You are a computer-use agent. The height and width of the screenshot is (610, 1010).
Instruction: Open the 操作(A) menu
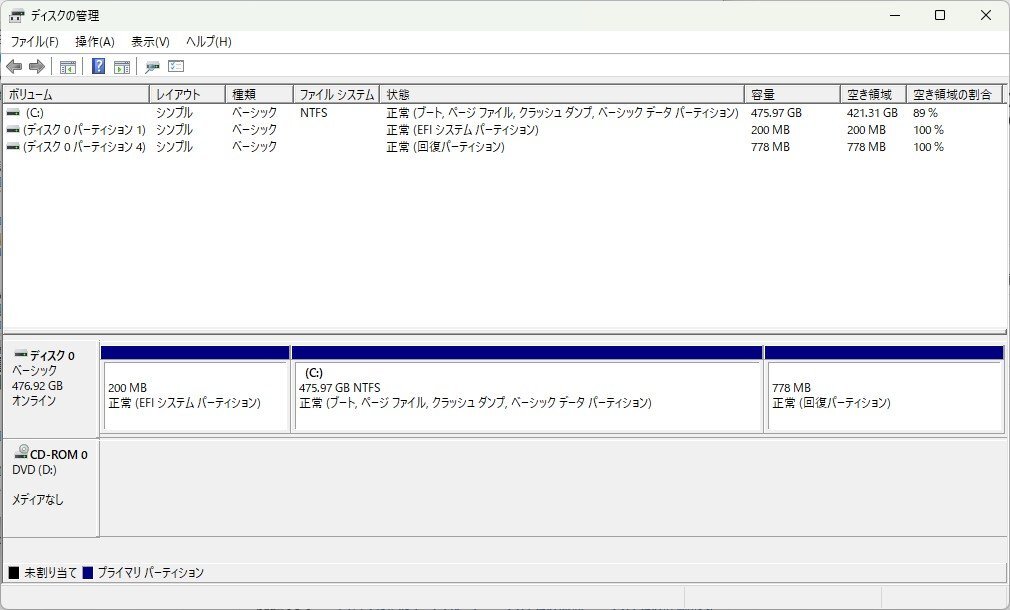pyautogui.click(x=97, y=41)
